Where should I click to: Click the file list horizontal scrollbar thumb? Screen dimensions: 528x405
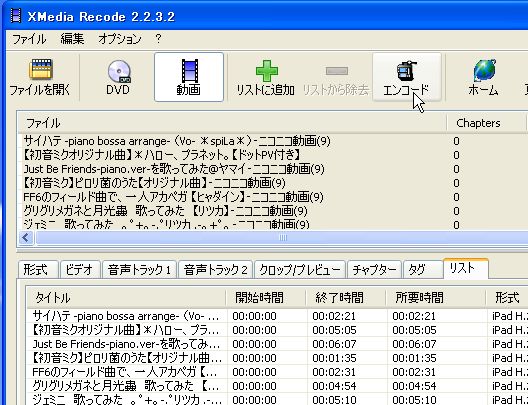[282, 238]
